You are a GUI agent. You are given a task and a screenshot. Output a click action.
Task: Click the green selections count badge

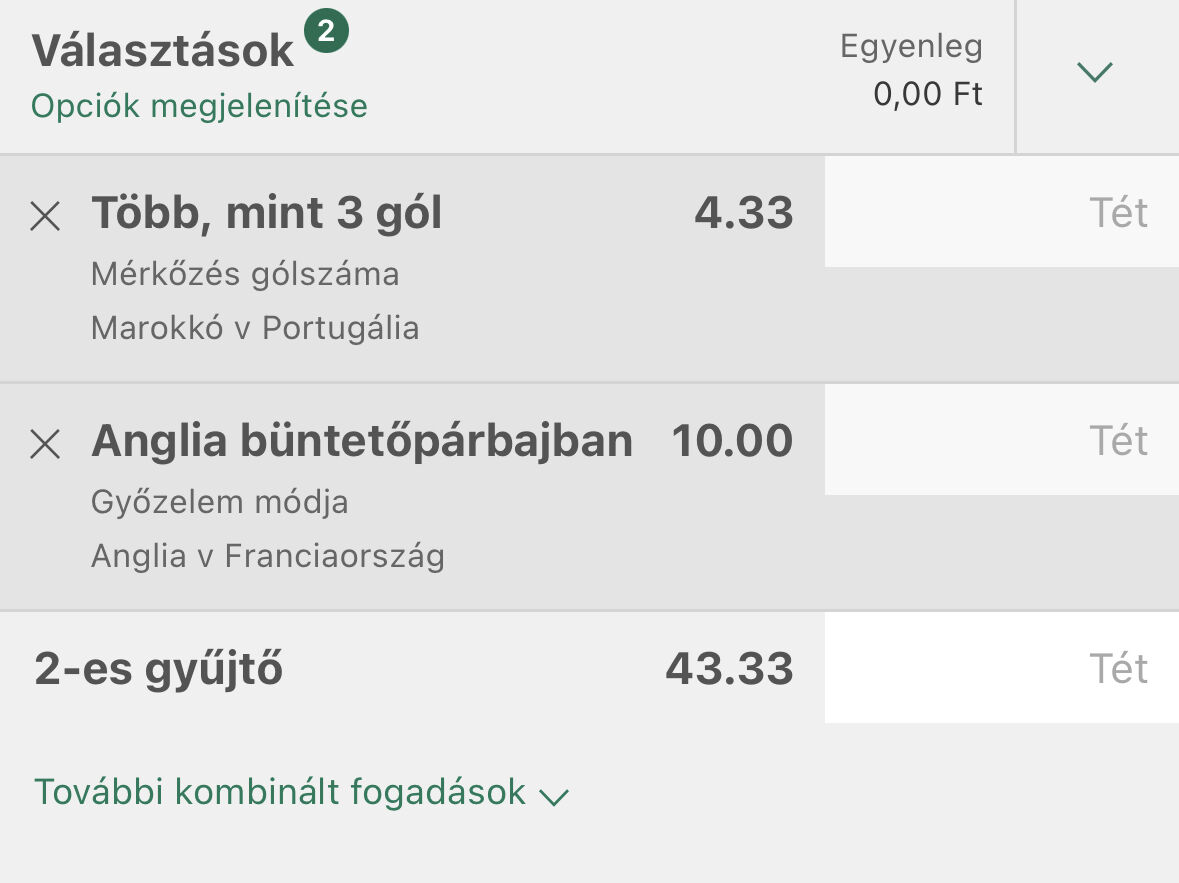point(326,33)
